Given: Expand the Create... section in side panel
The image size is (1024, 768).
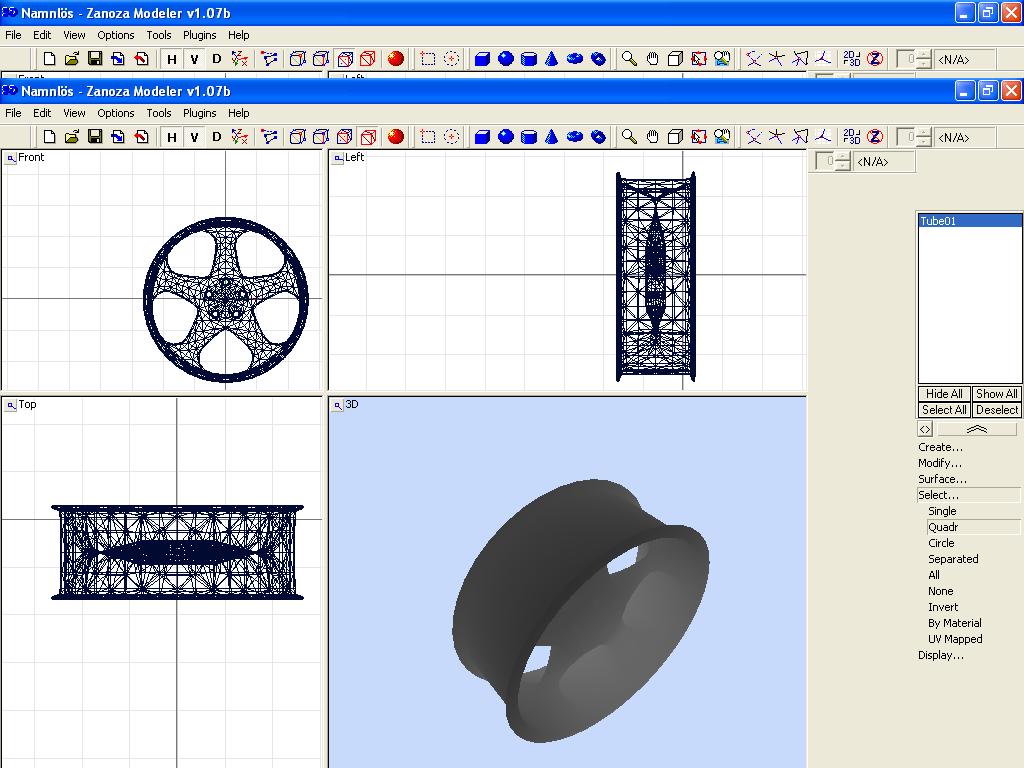Looking at the screenshot, I should click(x=940, y=447).
